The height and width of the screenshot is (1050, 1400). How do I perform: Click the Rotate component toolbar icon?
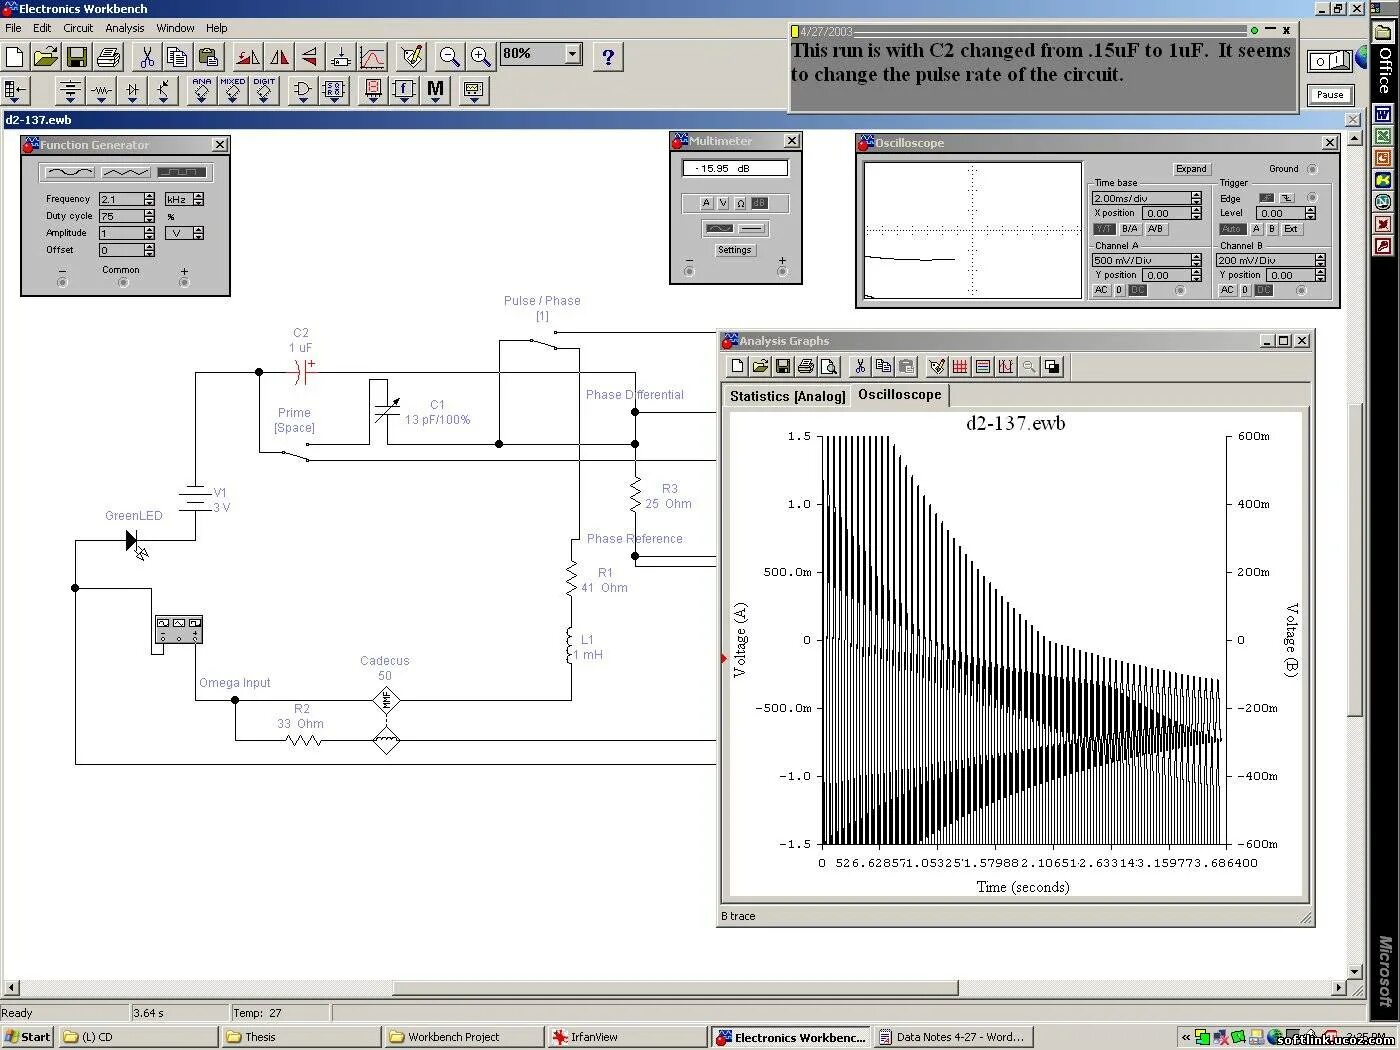[248, 57]
